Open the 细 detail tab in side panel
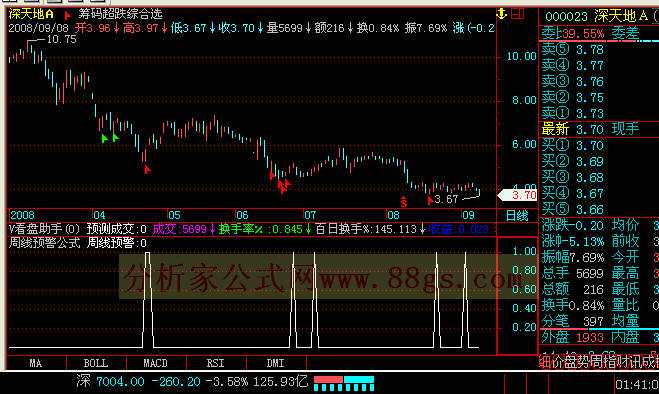The image size is (659, 394). click(544, 362)
